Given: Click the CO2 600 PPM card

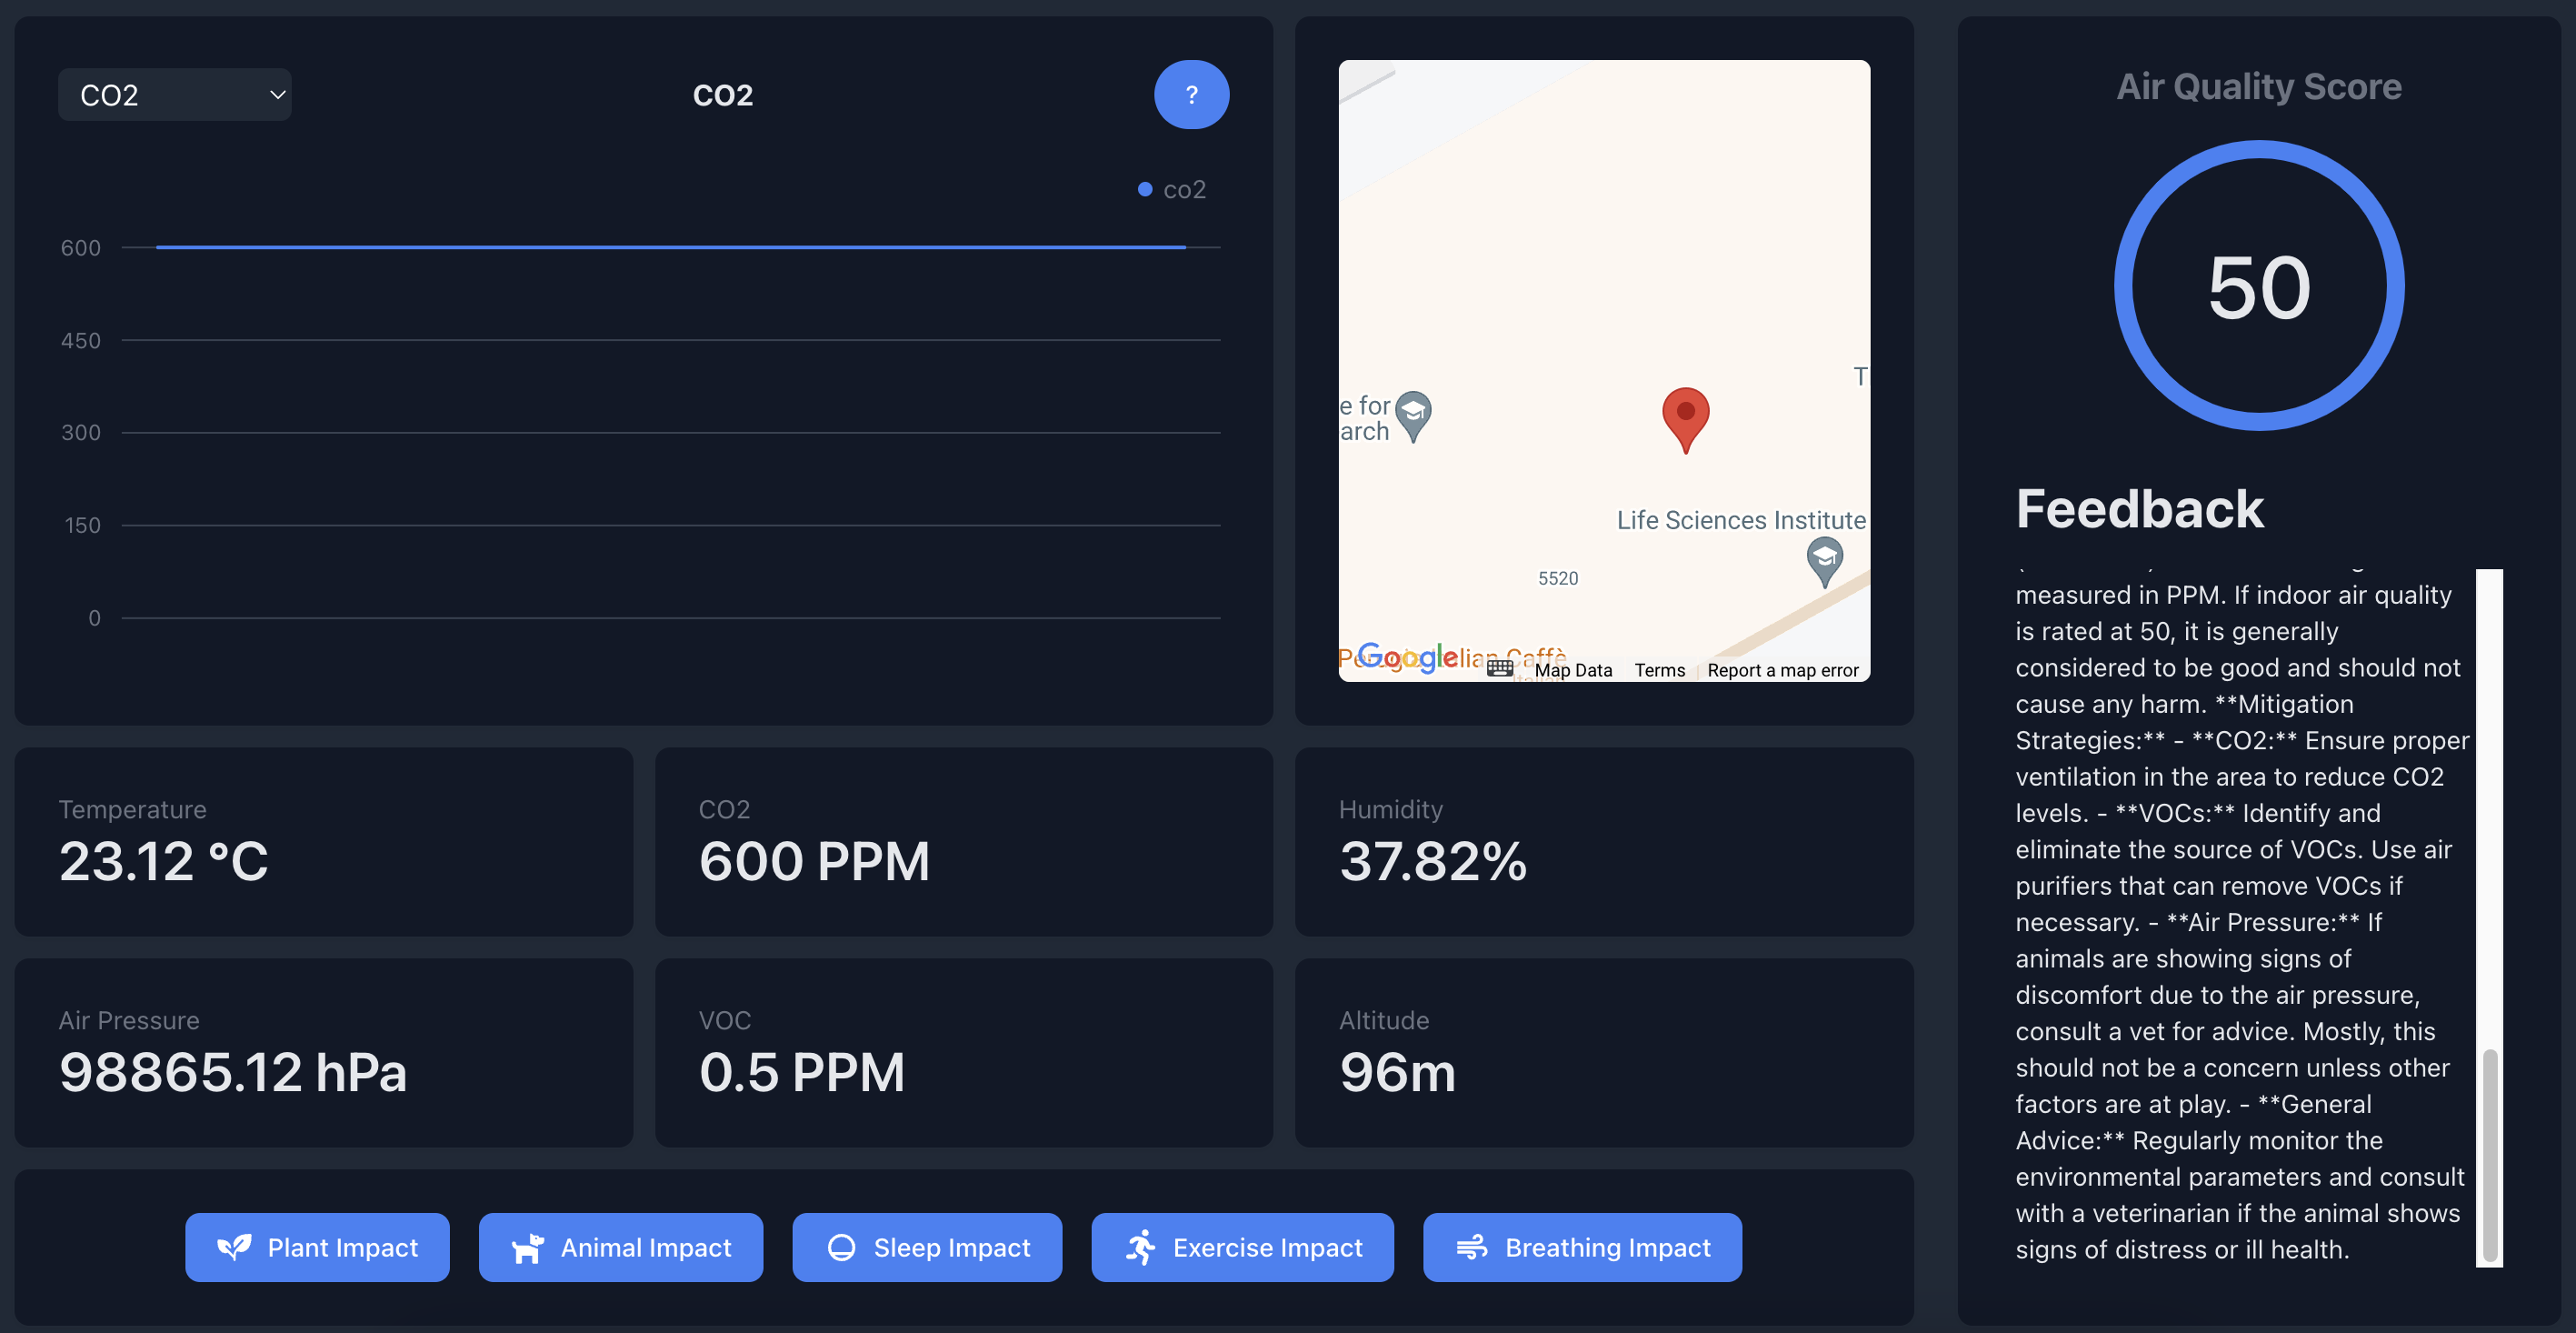Looking at the screenshot, I should (963, 841).
